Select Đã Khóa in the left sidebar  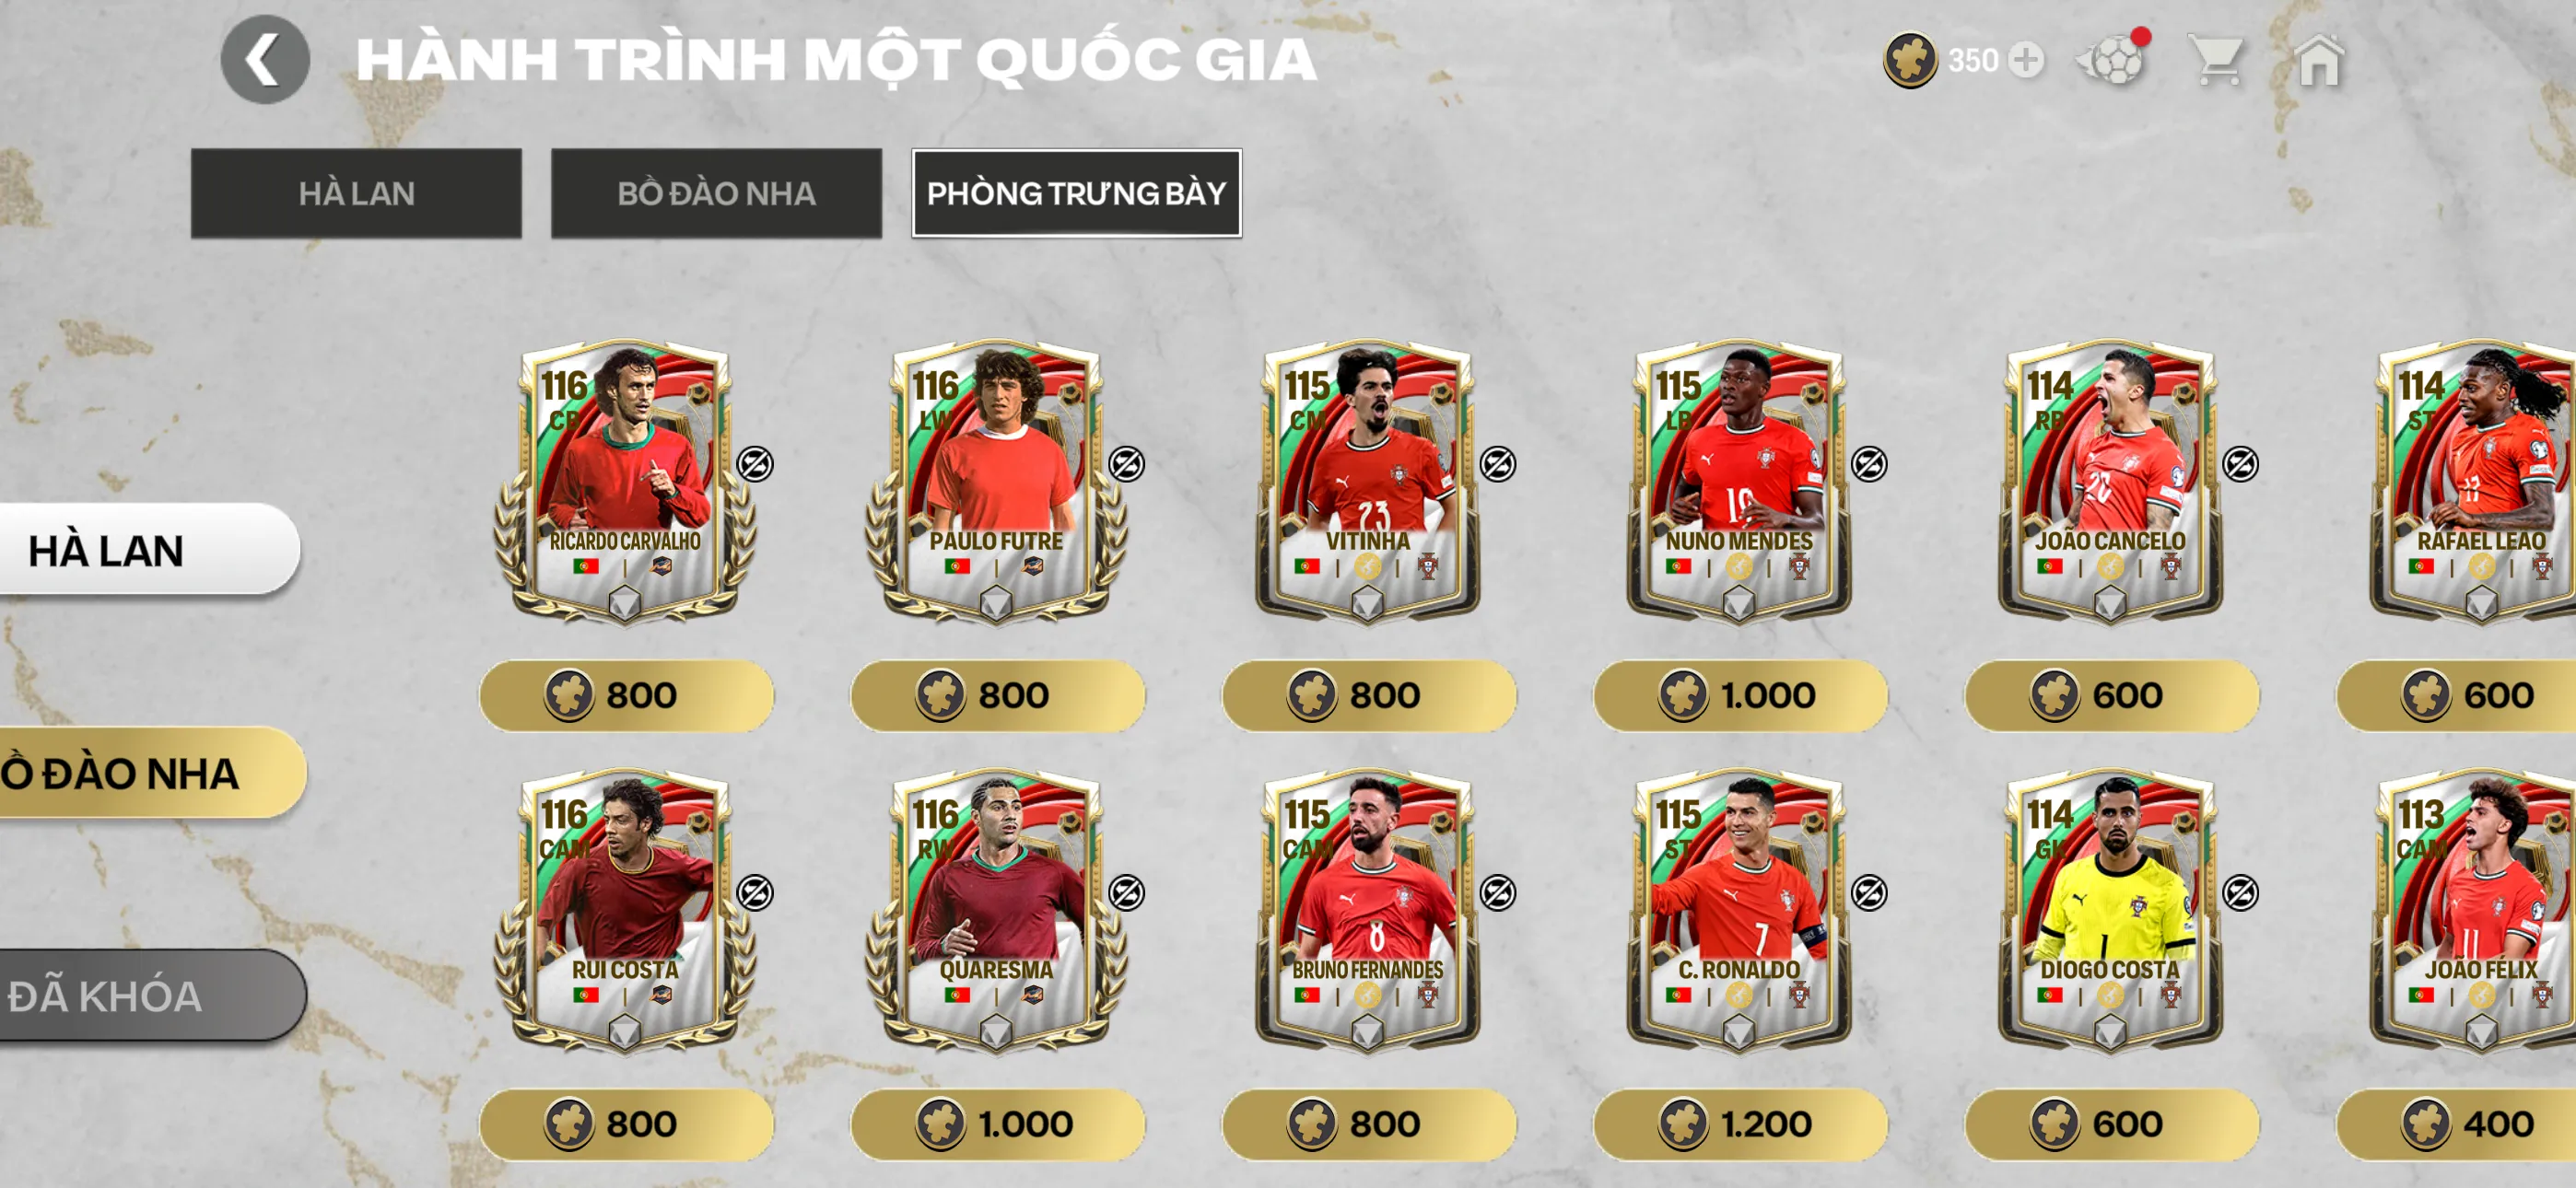click(150, 996)
